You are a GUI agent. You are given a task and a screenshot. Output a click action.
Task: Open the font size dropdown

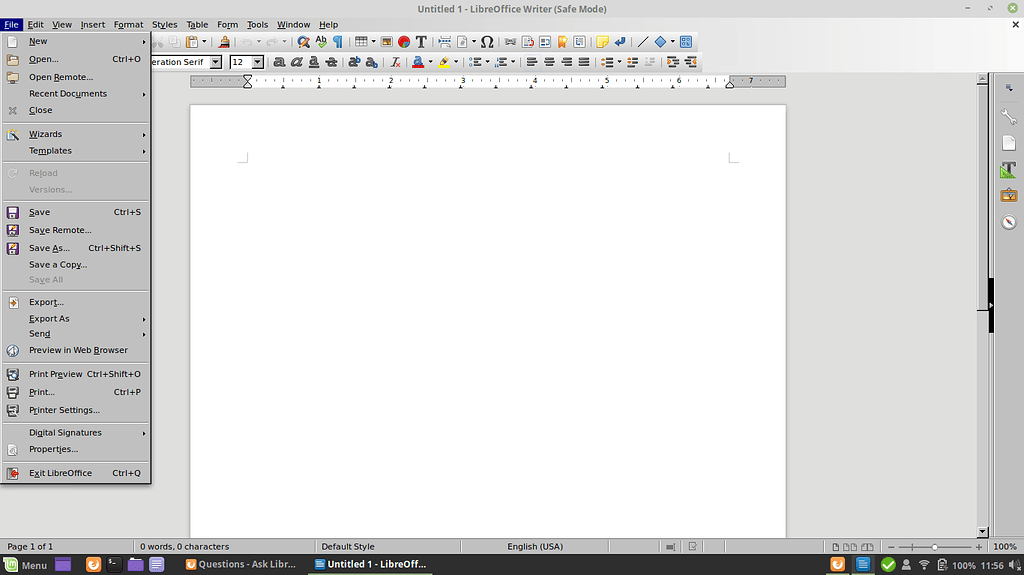(257, 62)
